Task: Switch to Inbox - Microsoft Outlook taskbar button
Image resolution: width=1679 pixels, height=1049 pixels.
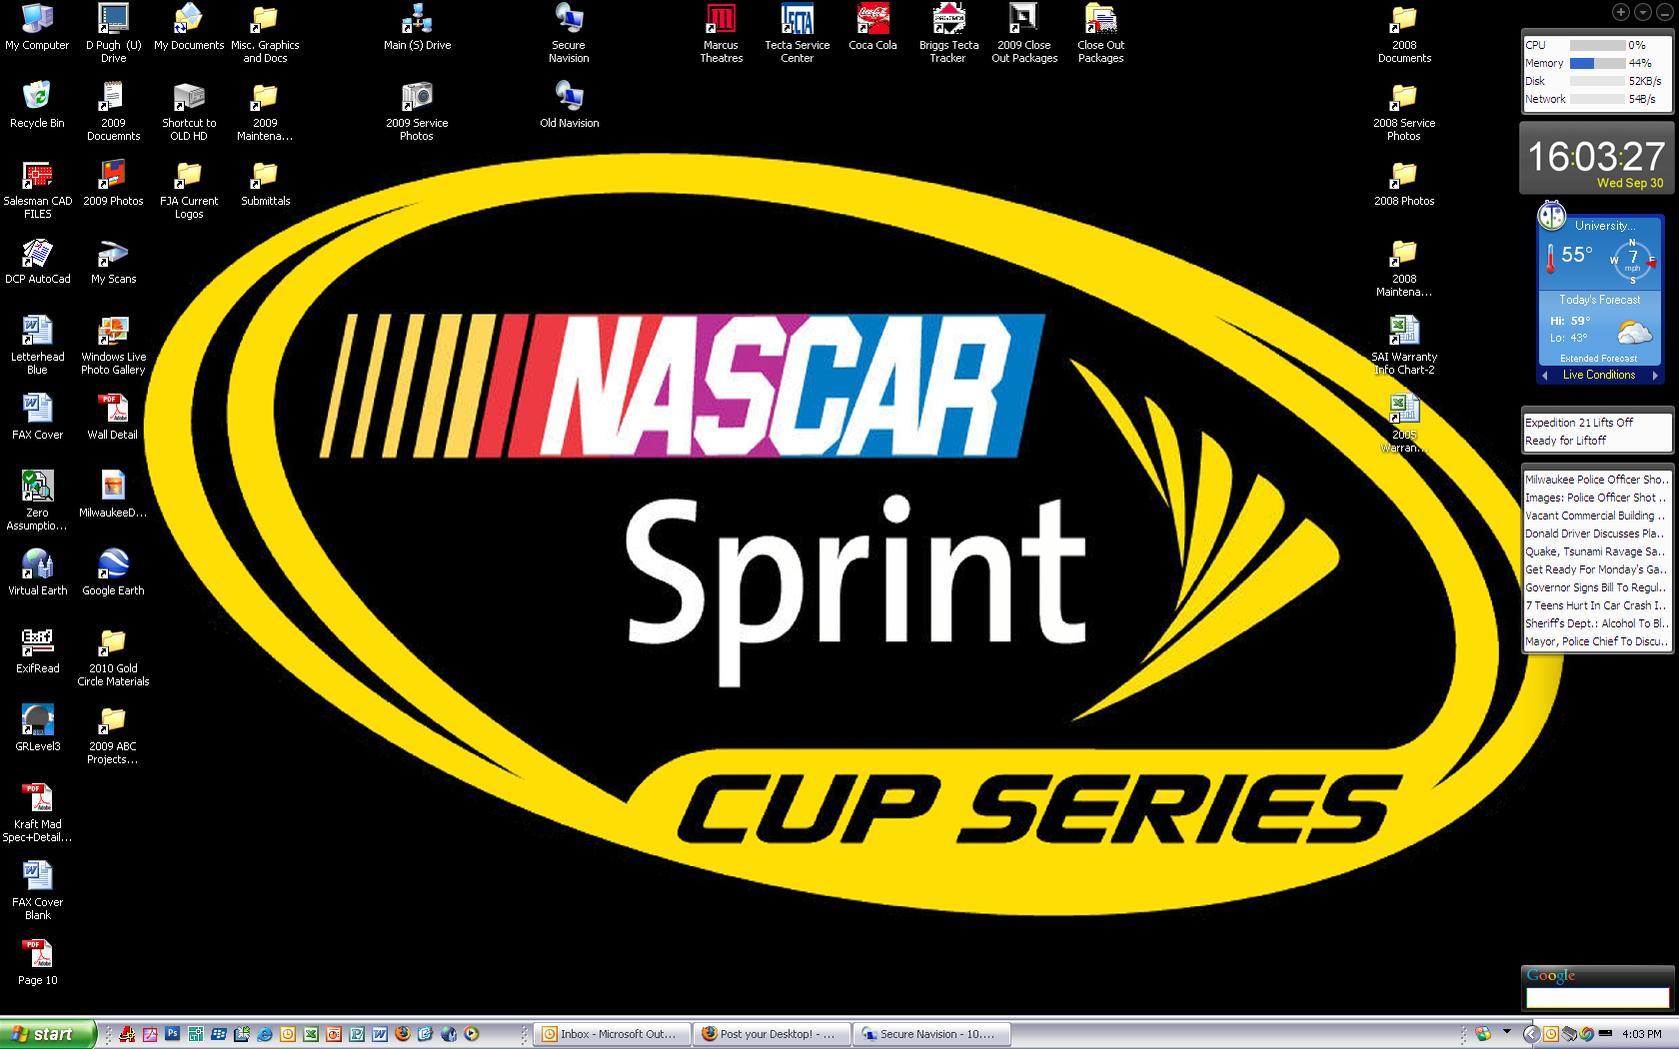Action: 612,1034
